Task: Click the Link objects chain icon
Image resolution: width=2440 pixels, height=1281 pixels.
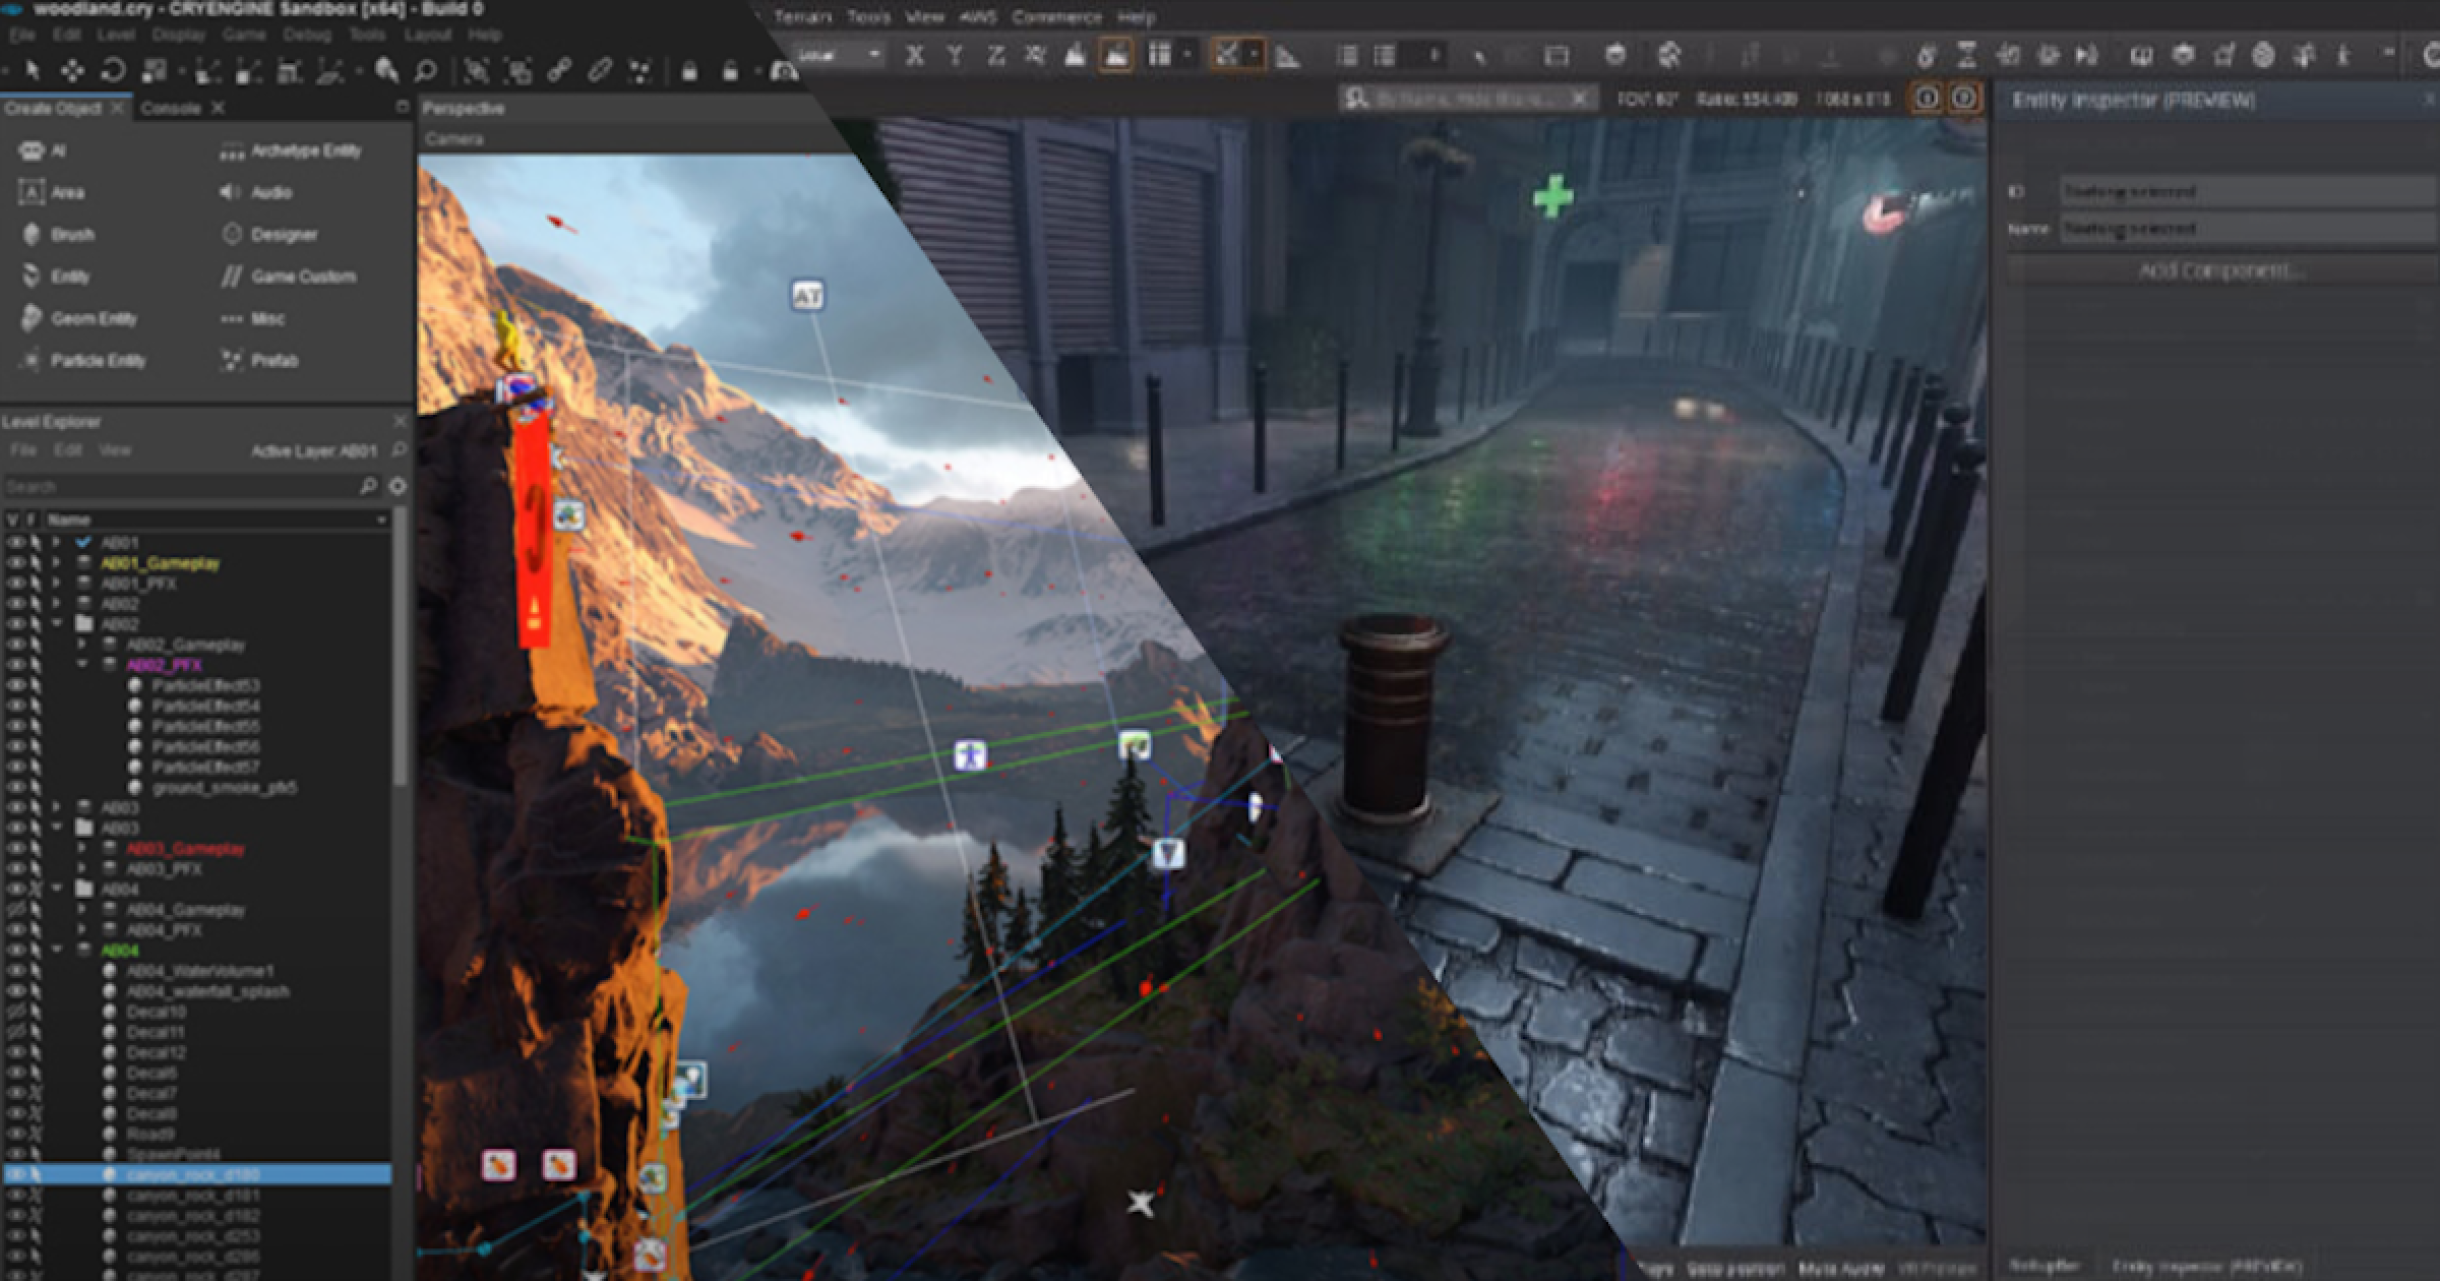Action: tap(559, 70)
